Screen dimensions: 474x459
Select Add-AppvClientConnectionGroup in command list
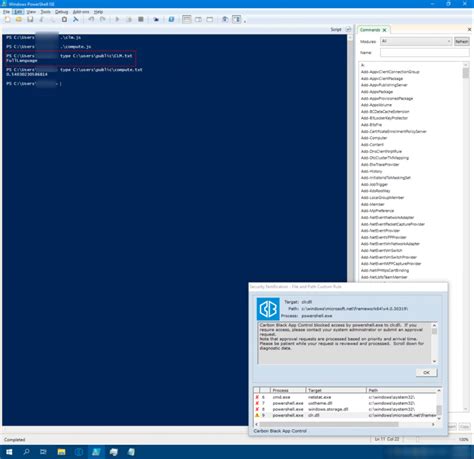point(390,72)
